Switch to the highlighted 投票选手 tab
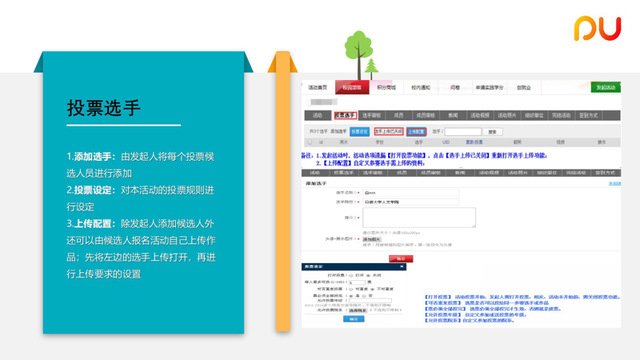The width and height of the screenshot is (640, 360). 345,116
